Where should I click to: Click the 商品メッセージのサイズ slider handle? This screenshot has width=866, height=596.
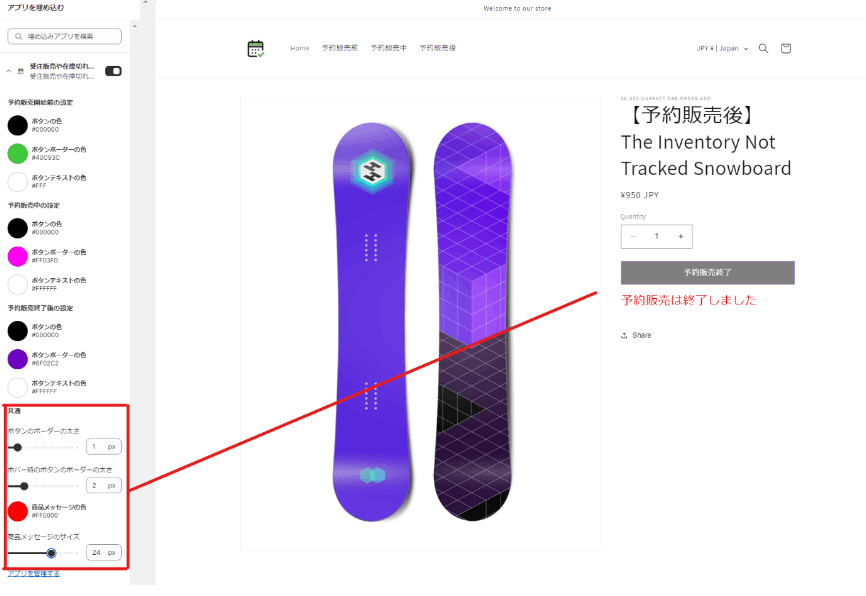pyautogui.click(x=51, y=553)
